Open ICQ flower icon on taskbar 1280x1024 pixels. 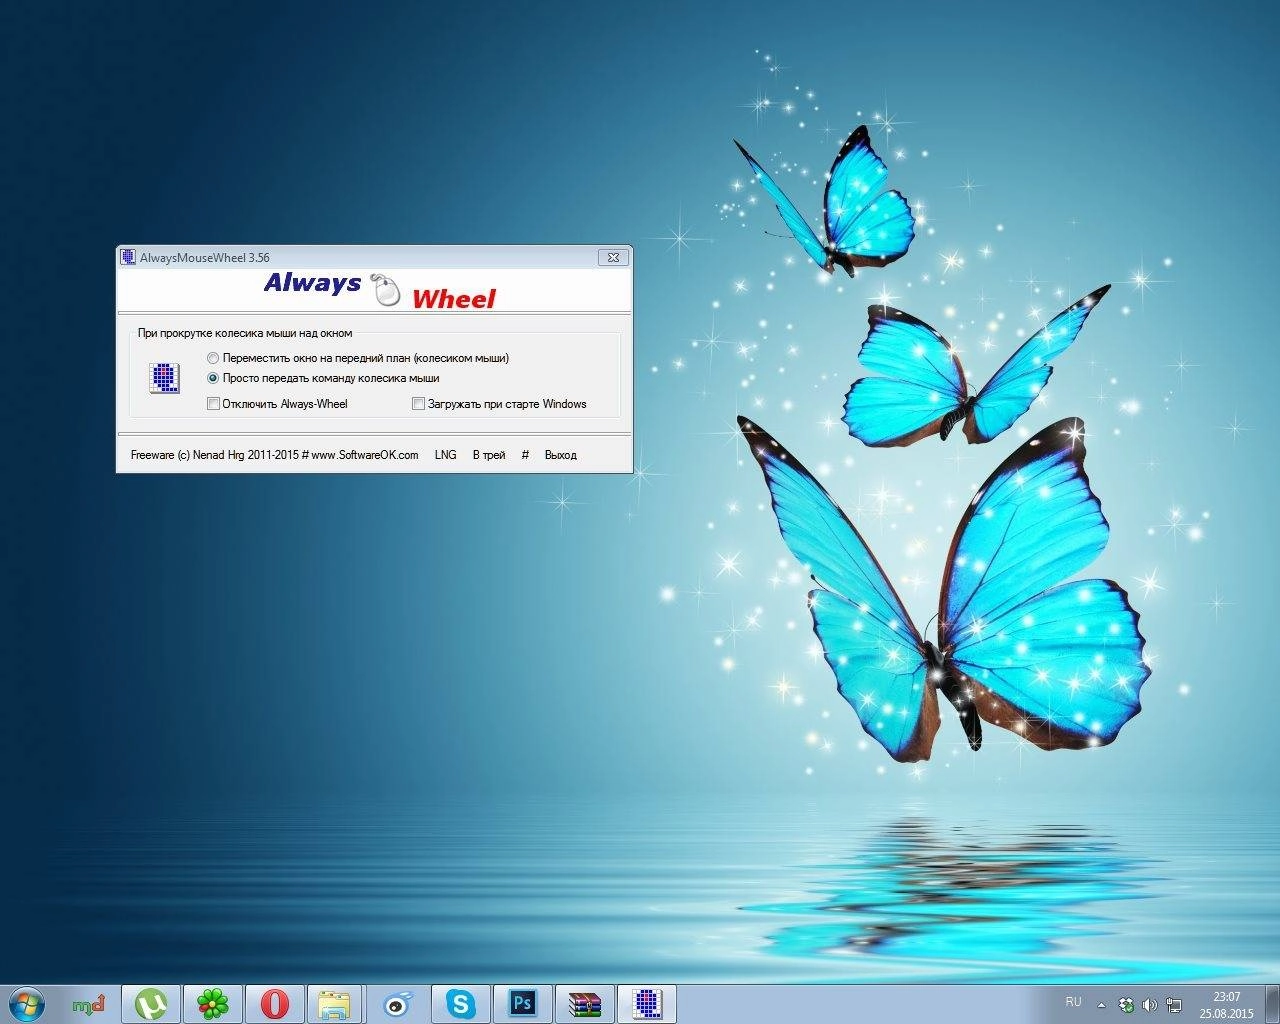pyautogui.click(x=212, y=1003)
